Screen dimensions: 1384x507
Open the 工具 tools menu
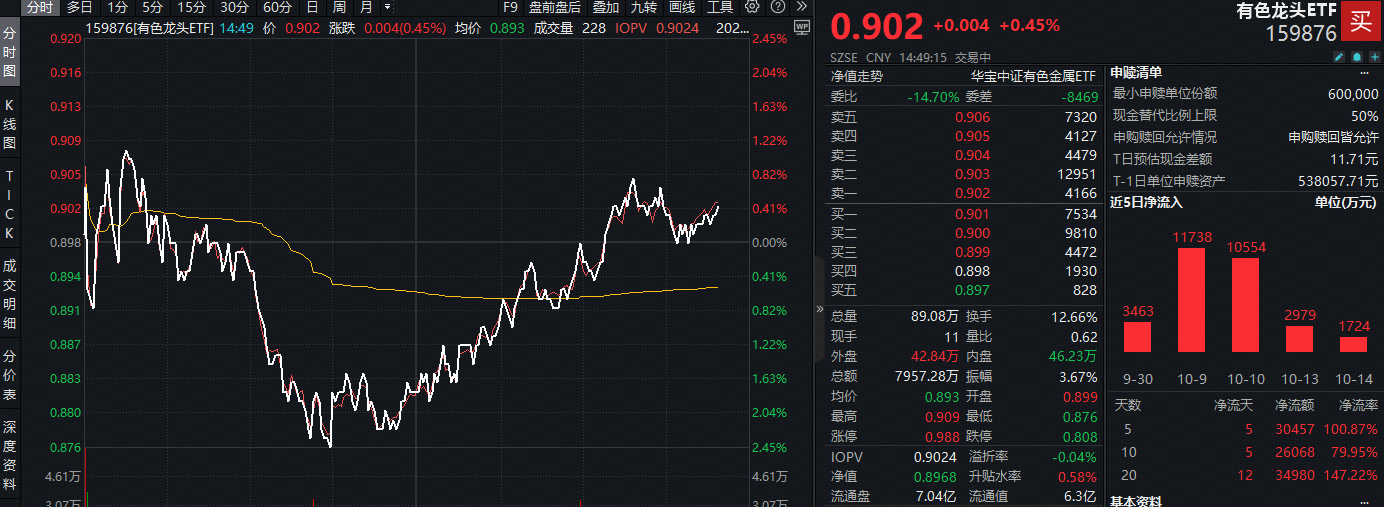tap(719, 7)
